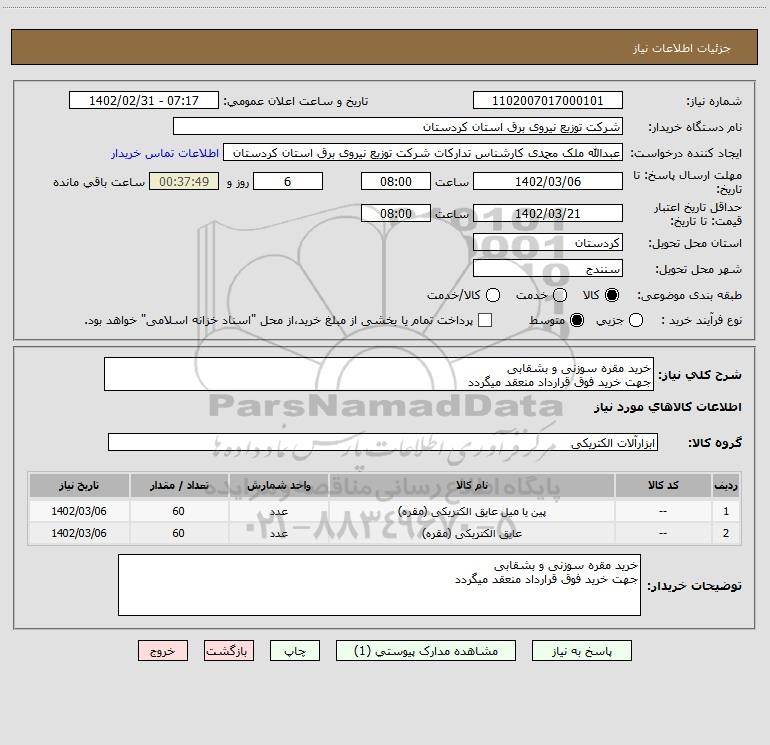Click request creator field عبدالله ملک محمدی
The width and height of the screenshot is (770, 745).
click(423, 152)
